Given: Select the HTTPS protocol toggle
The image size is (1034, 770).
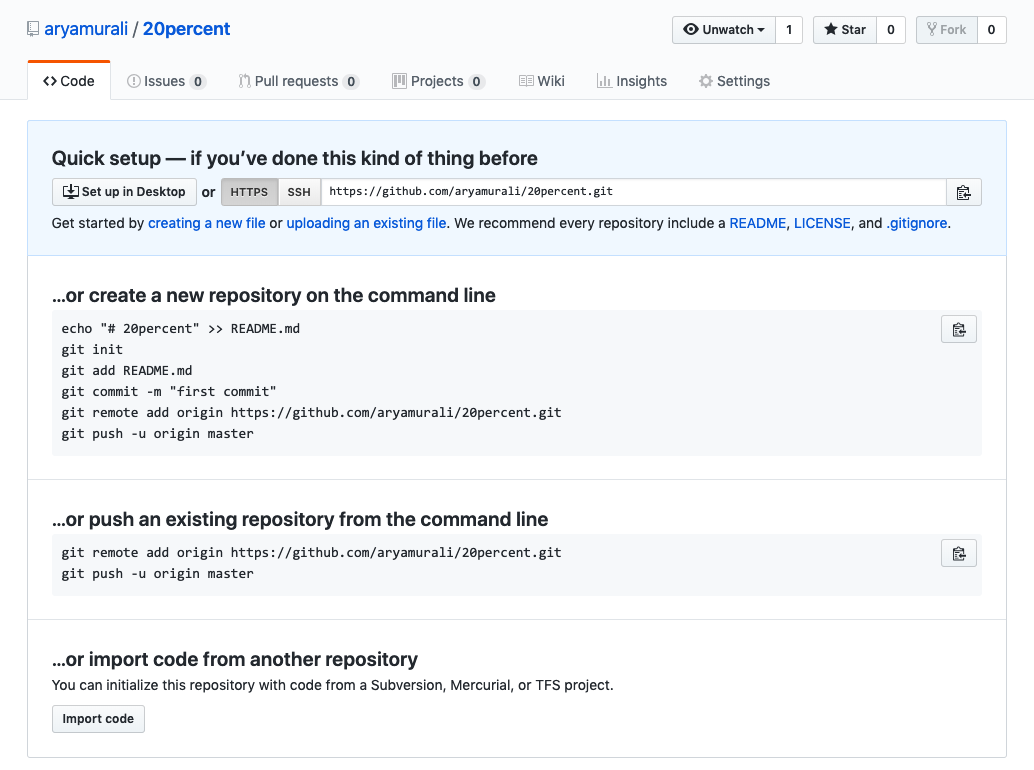Looking at the screenshot, I should (249, 192).
